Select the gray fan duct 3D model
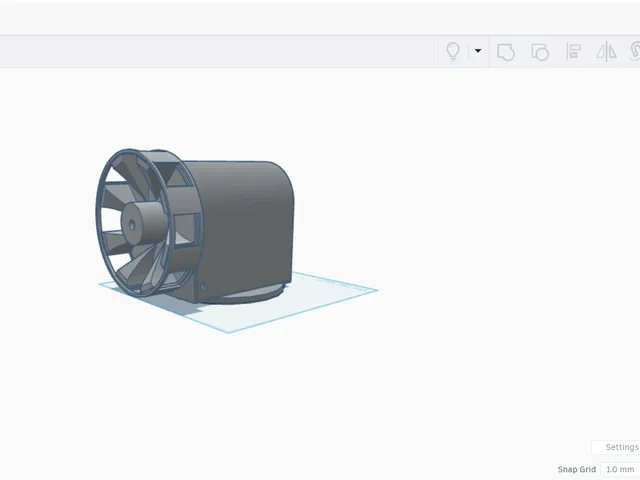The height and width of the screenshot is (480, 640). 195,227
